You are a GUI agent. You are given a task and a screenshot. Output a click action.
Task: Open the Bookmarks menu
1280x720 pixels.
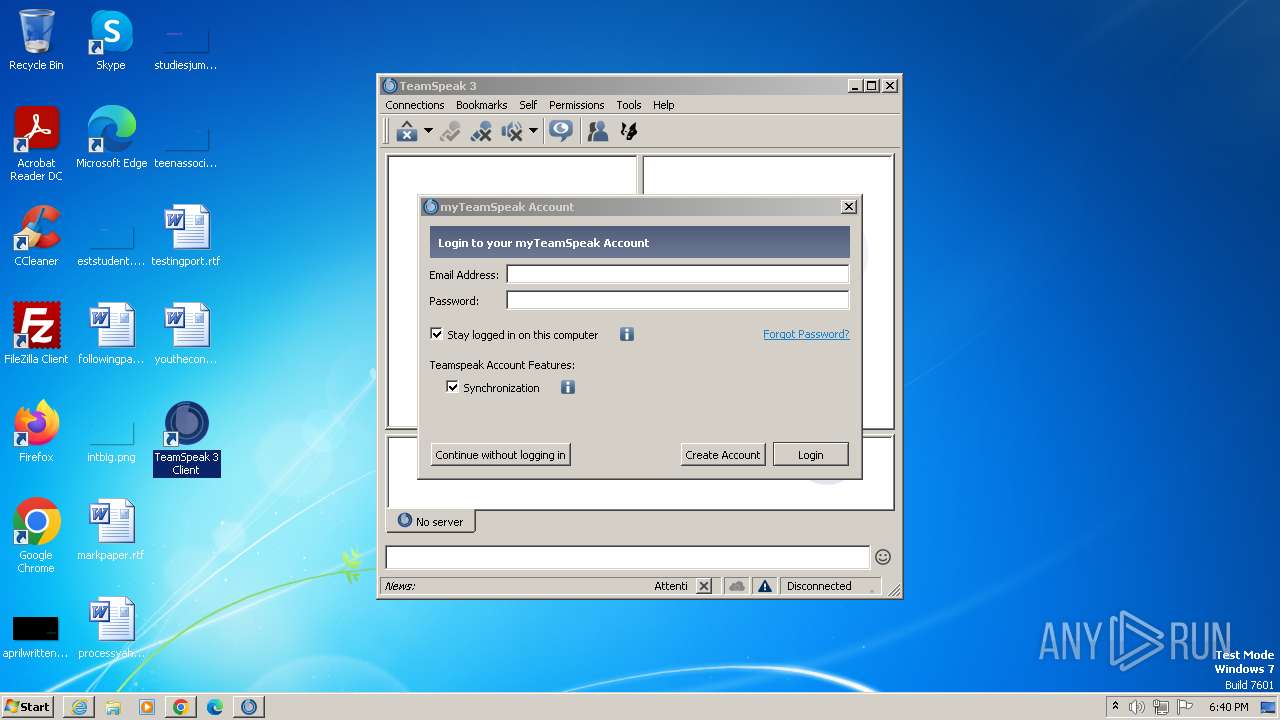coord(481,105)
